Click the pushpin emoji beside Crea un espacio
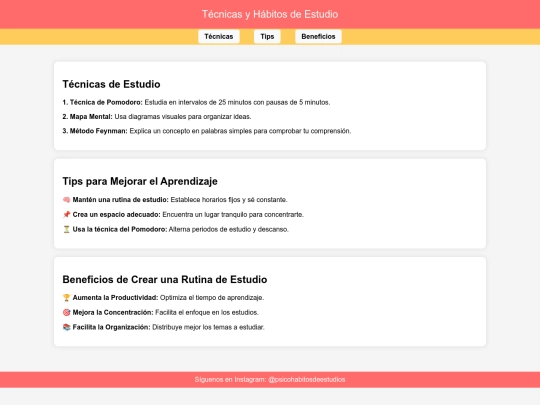Screen dimensions: 540x405 tap(66, 215)
